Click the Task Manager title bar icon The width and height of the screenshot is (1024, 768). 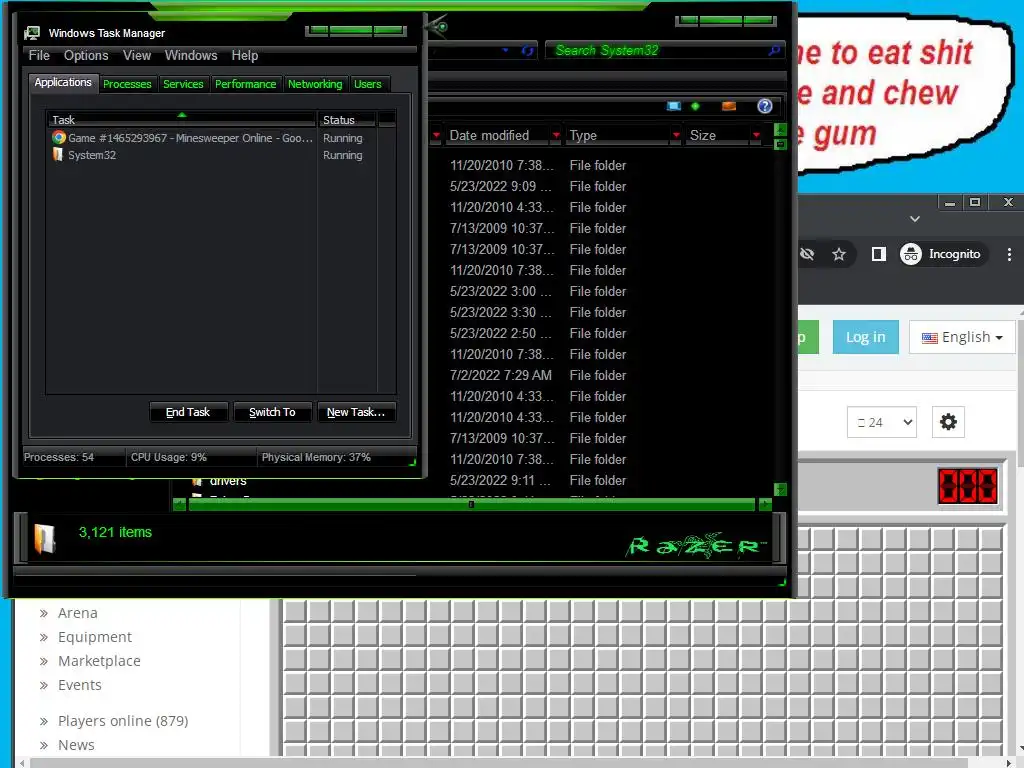(32, 33)
